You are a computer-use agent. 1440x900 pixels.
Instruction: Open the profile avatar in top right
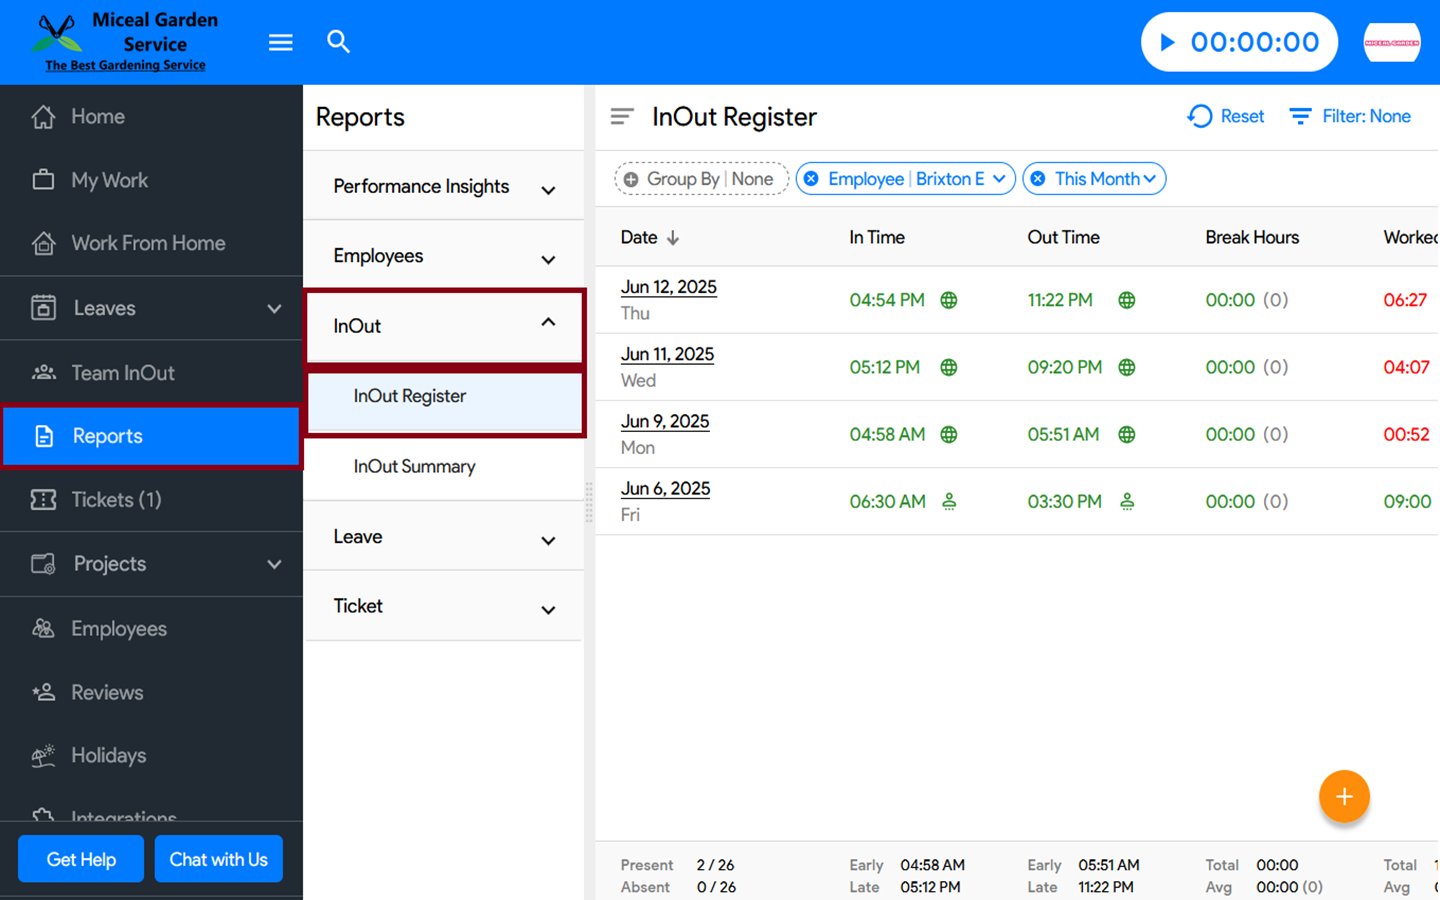tap(1391, 42)
